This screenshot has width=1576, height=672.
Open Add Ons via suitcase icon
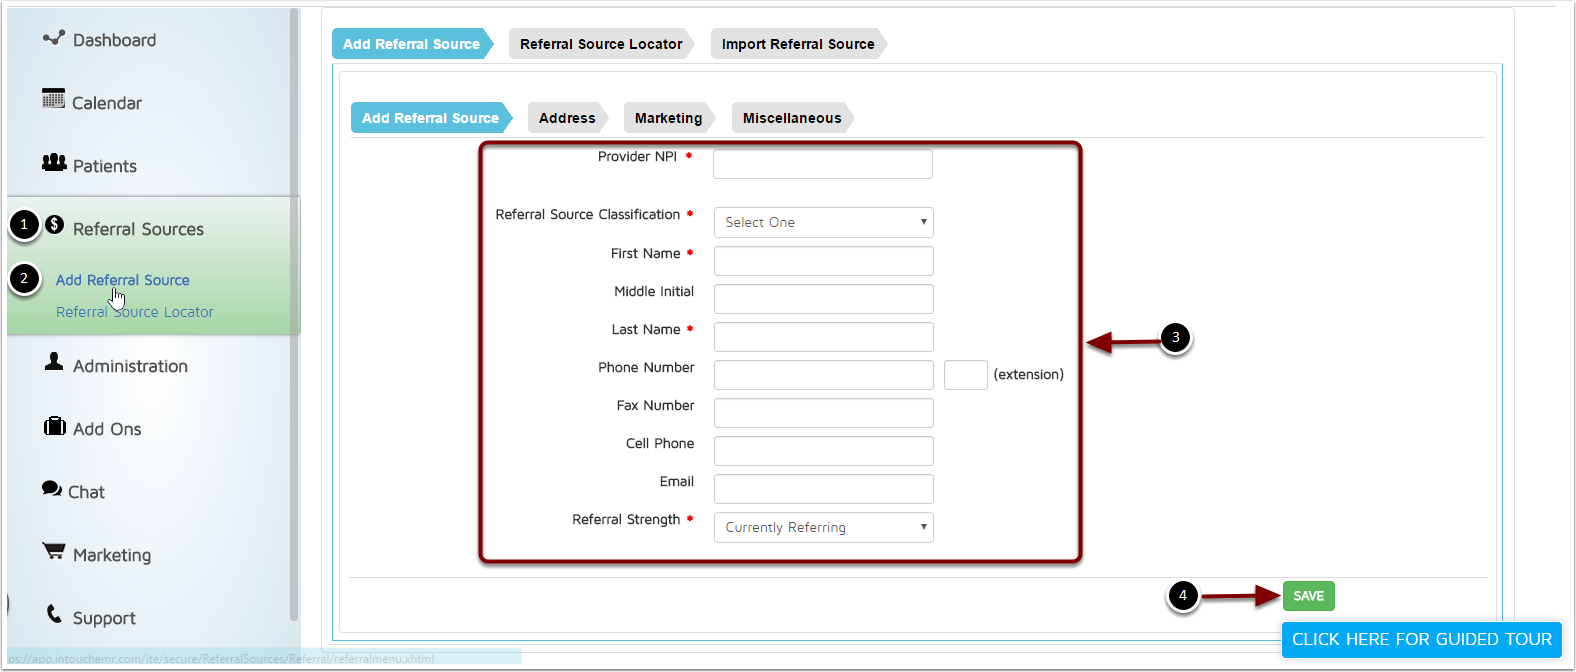pos(54,426)
